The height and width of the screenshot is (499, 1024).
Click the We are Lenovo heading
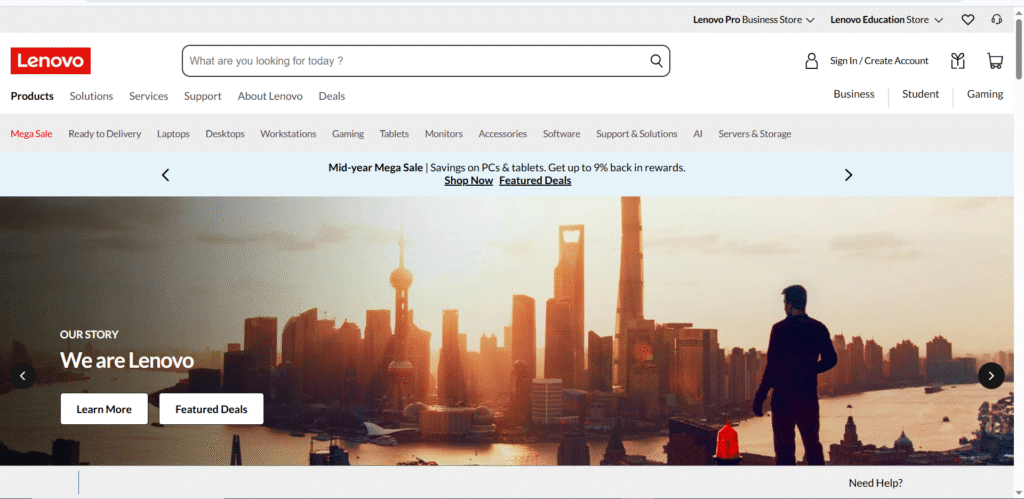pos(127,361)
